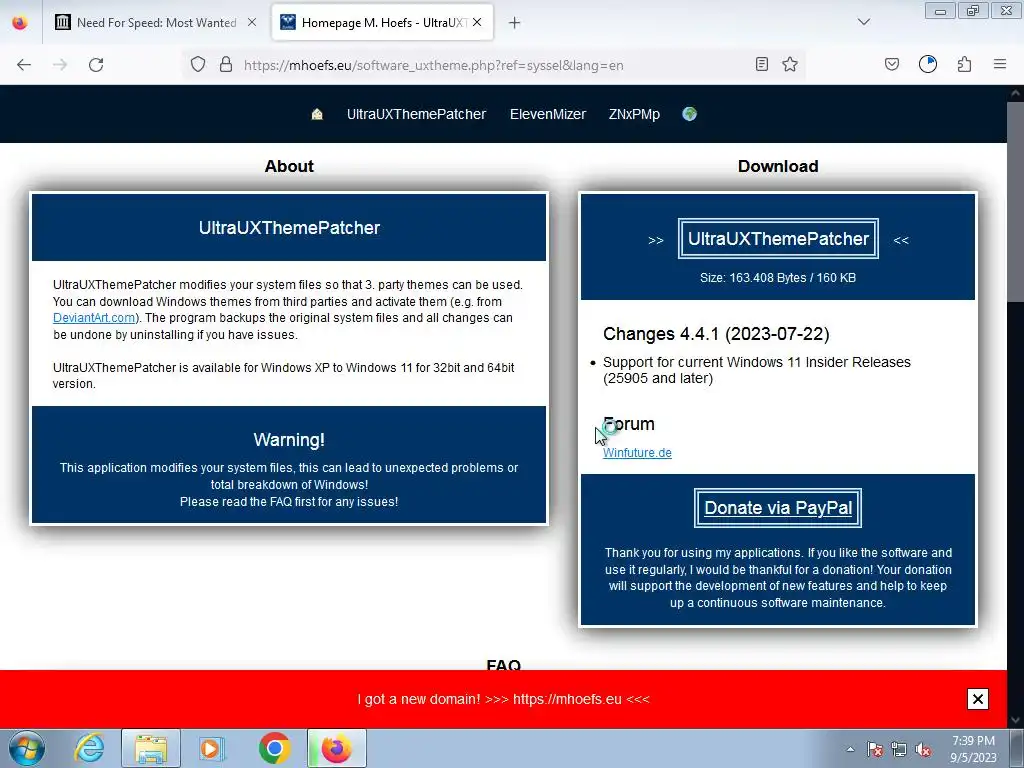Reload the current page

click(96, 65)
